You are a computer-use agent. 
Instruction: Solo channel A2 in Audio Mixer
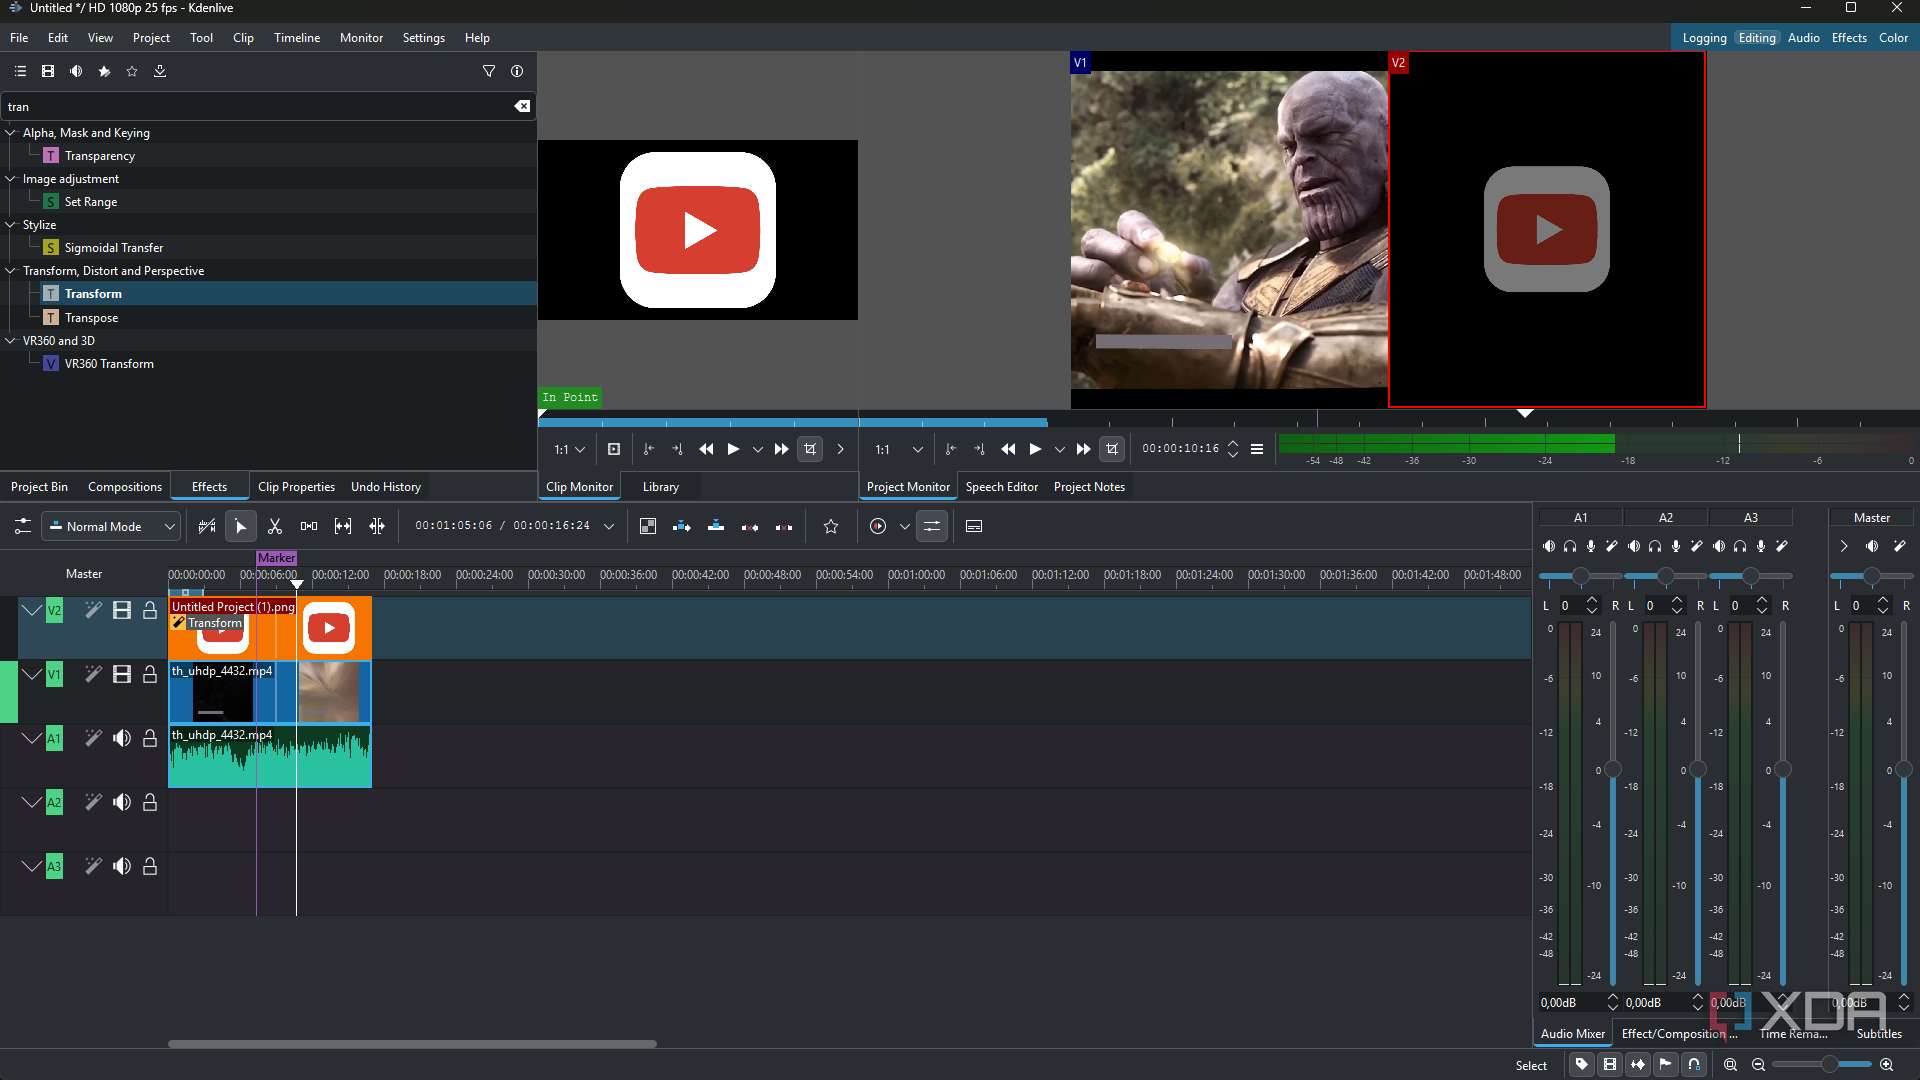coord(1655,546)
